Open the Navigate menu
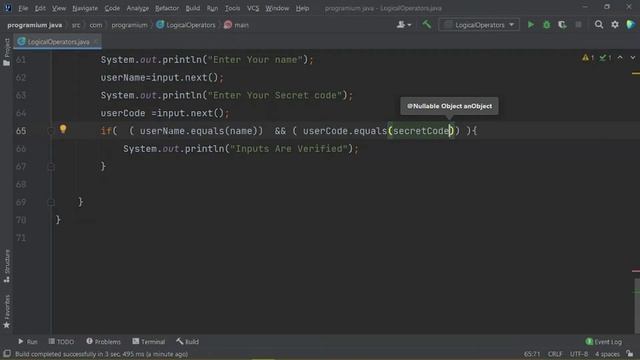Screen dimensions: 640x360 coord(85,8)
